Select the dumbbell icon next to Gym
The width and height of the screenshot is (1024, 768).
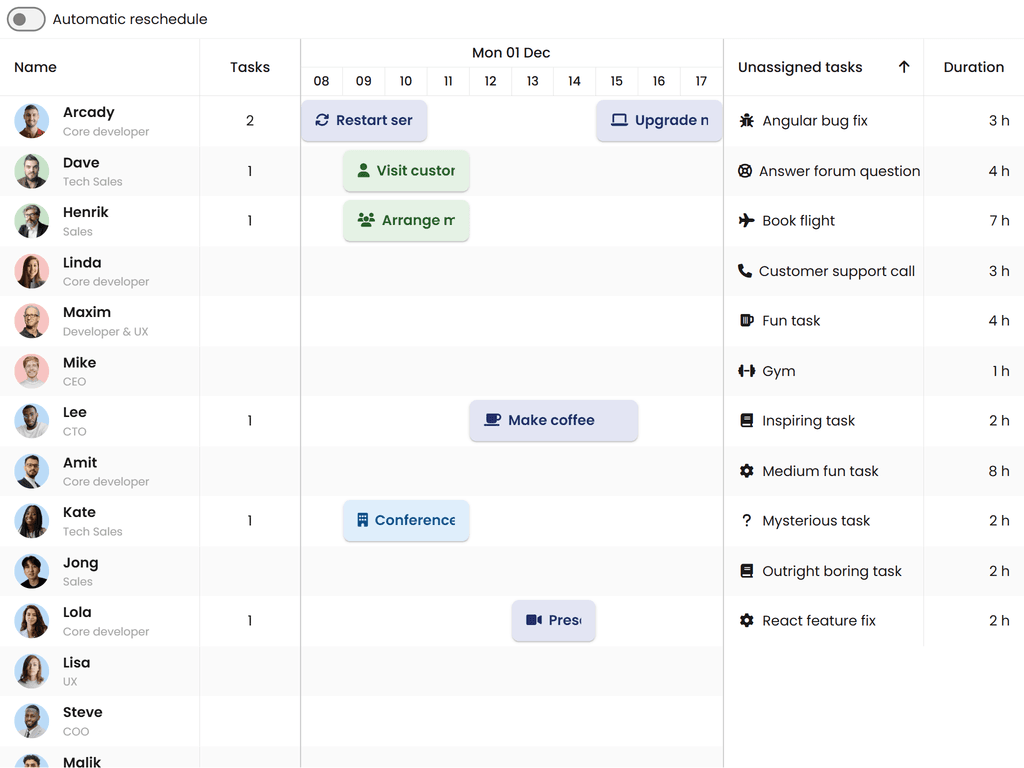(746, 370)
